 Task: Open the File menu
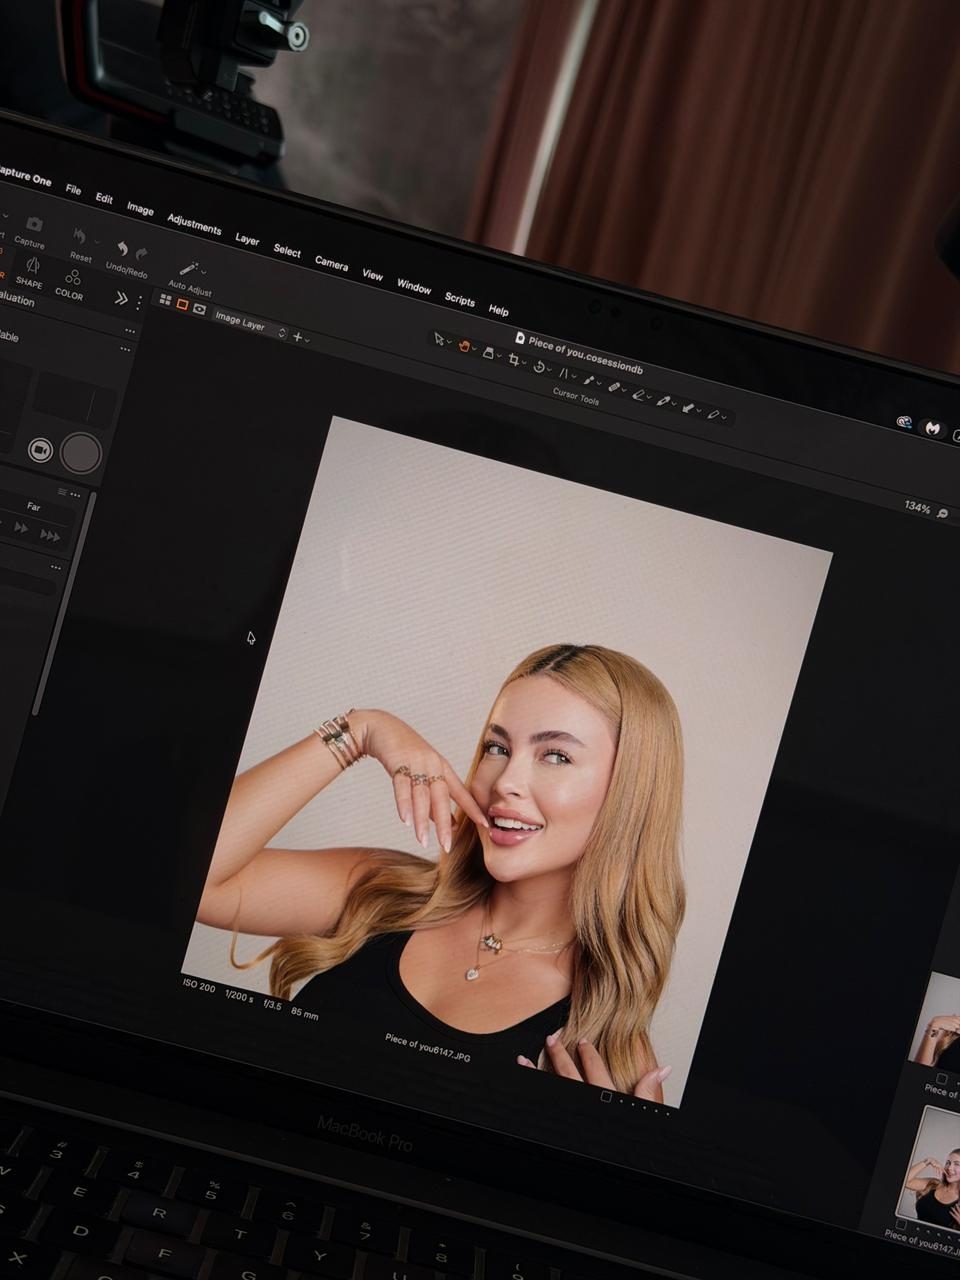coord(73,188)
